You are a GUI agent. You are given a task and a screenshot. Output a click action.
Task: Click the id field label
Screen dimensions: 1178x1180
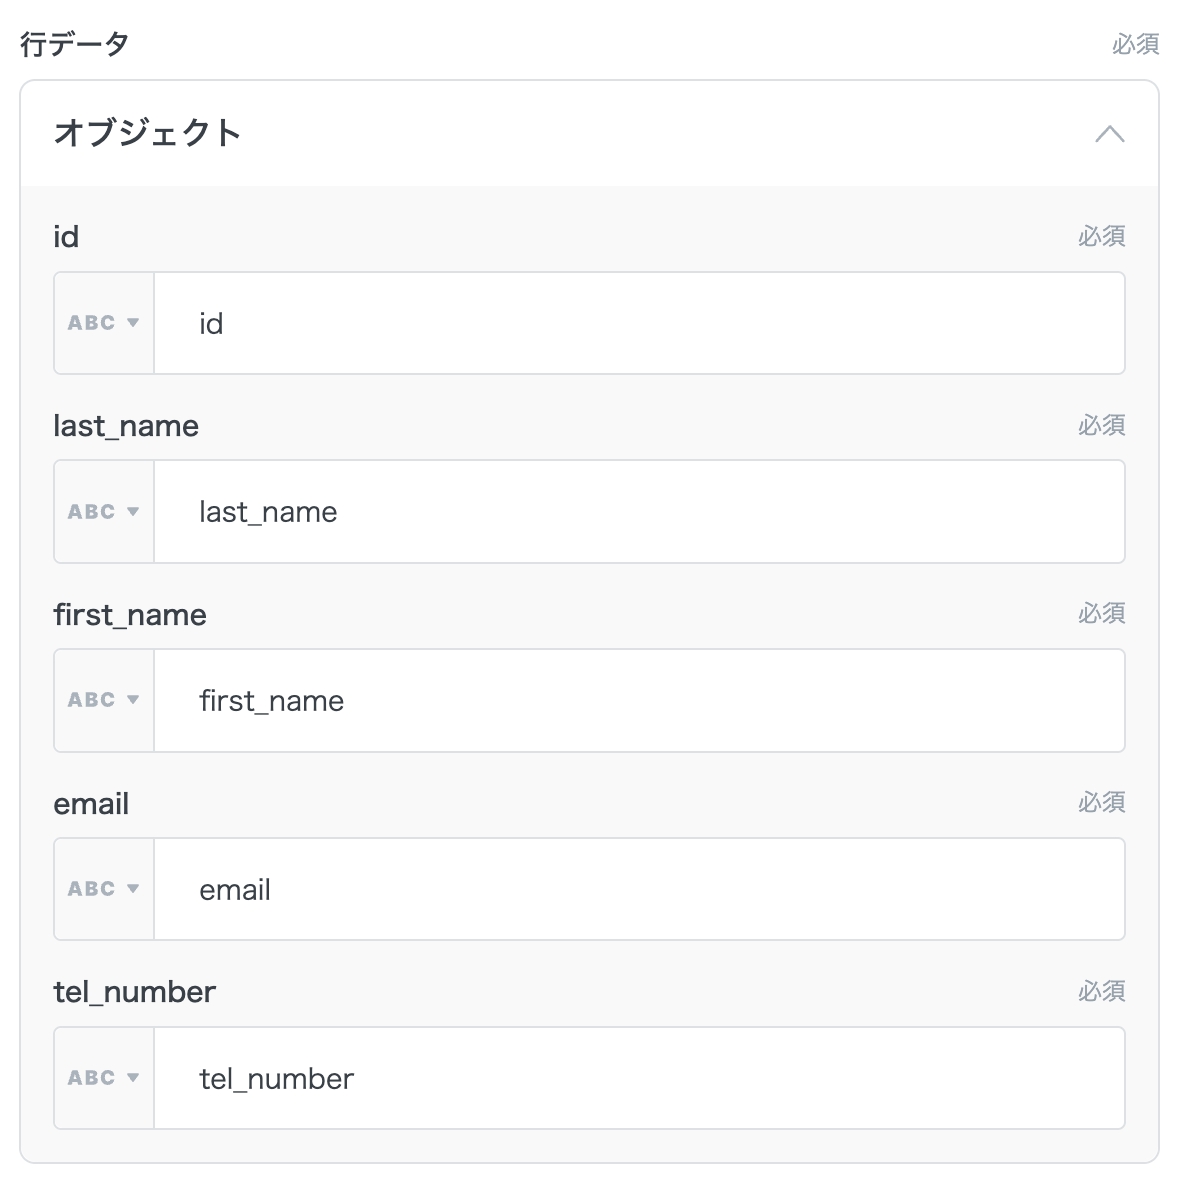tap(66, 237)
